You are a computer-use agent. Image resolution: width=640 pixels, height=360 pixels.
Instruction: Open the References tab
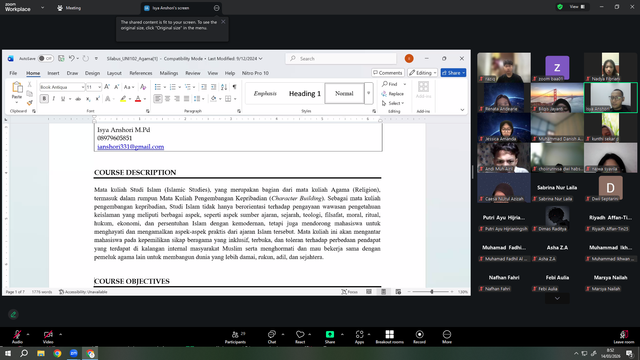(141, 73)
